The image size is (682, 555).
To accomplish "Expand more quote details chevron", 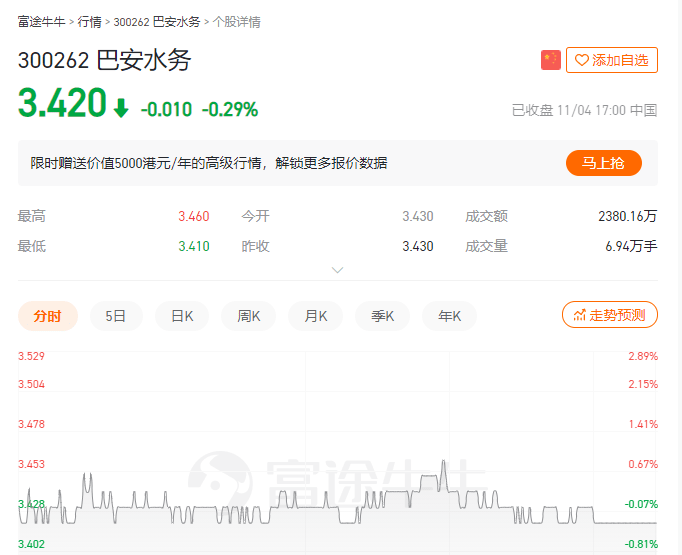I will (338, 270).
